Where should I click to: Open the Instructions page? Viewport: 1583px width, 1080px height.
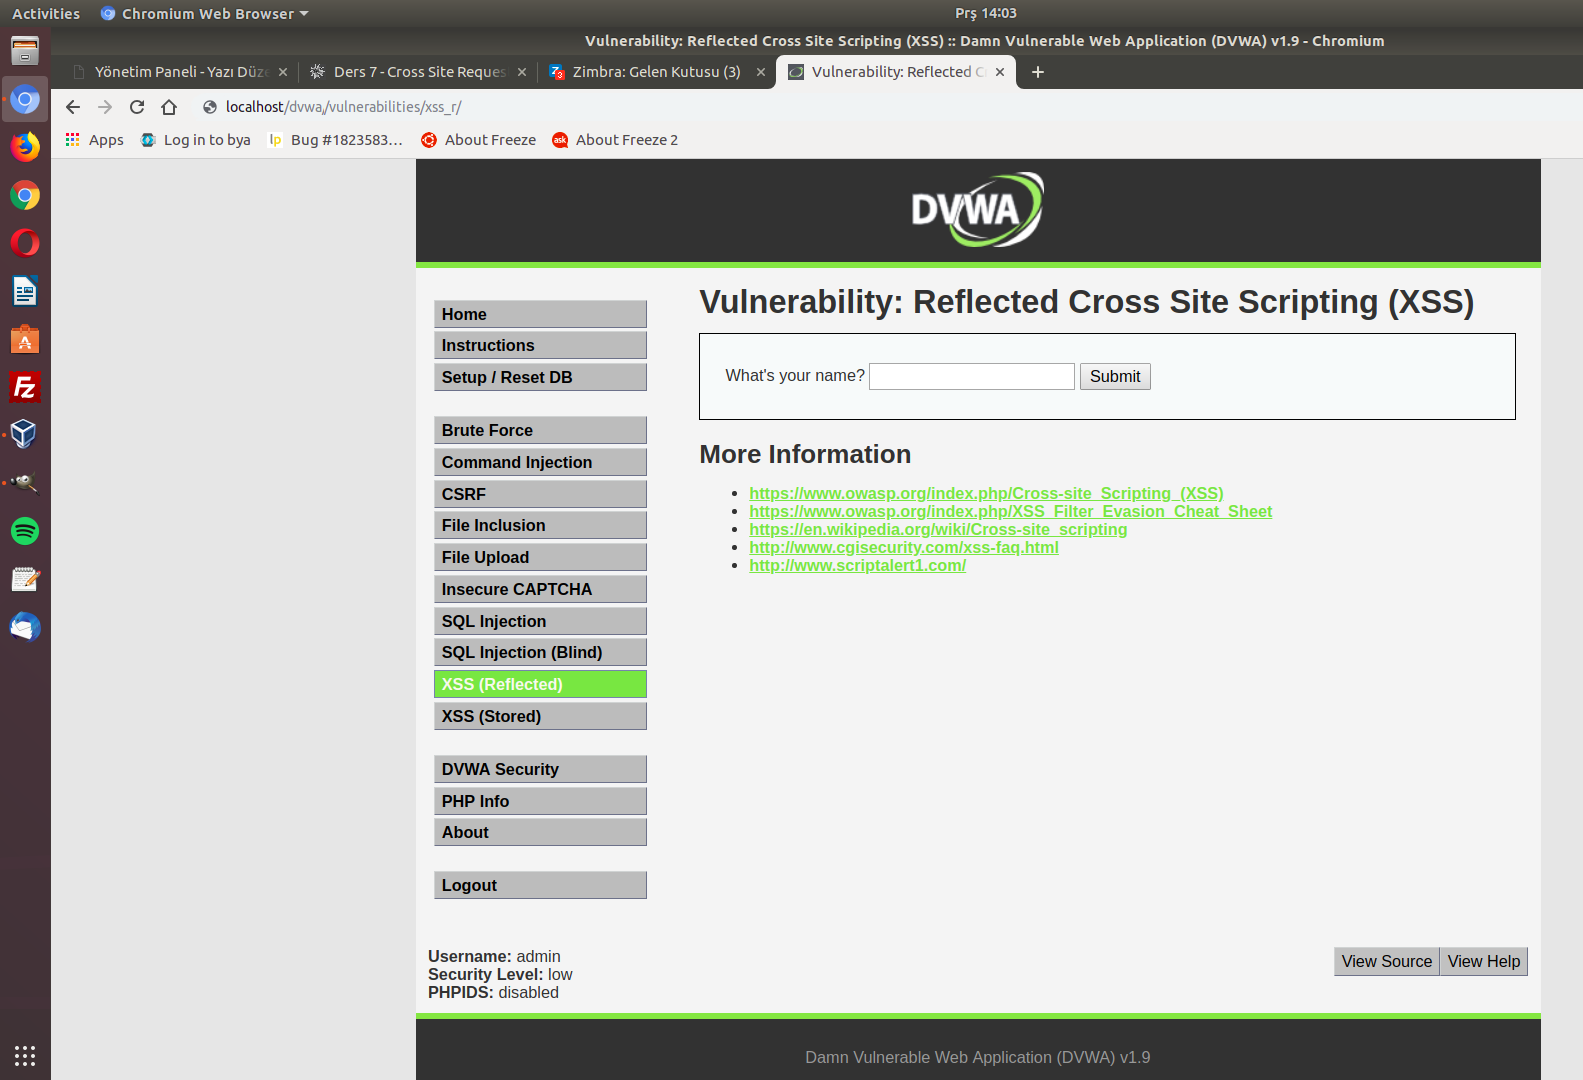click(x=540, y=345)
